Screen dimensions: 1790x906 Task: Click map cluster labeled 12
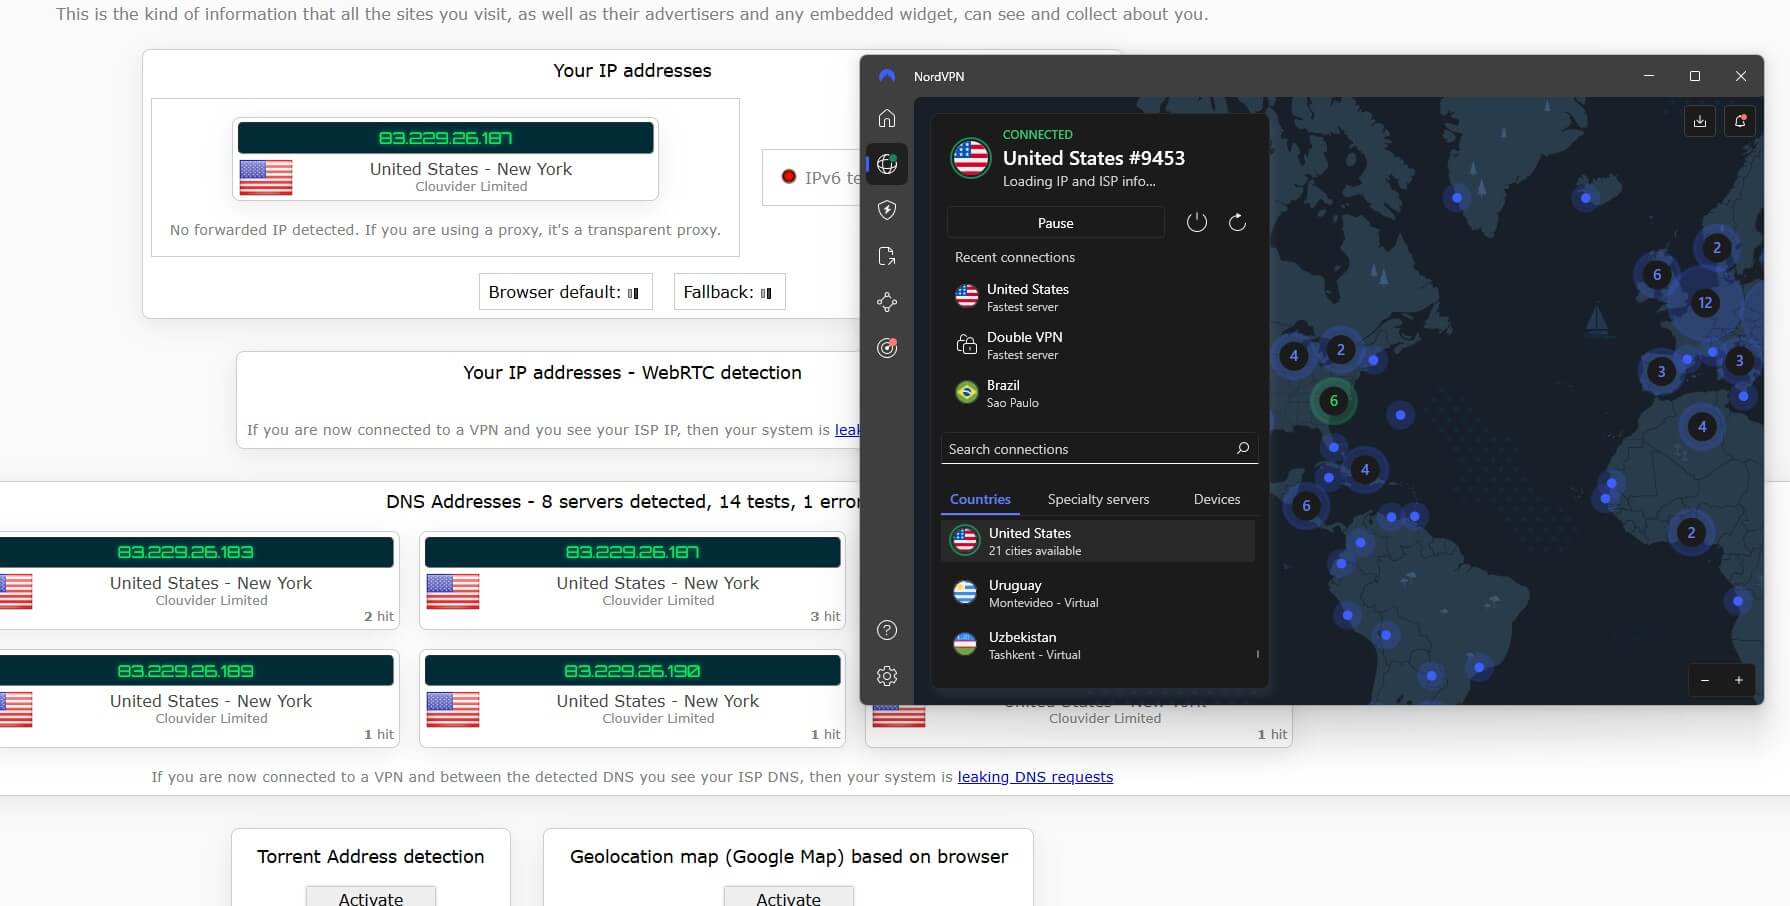[x=1705, y=302]
